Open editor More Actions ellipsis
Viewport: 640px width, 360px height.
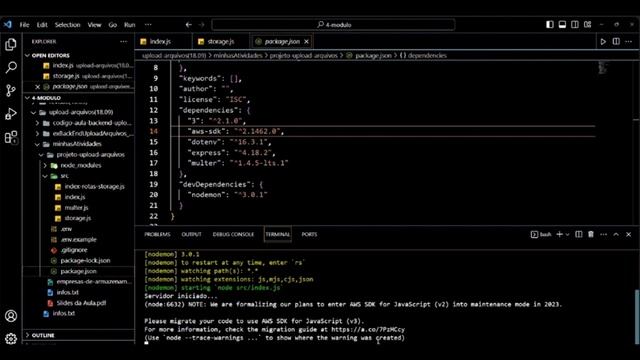click(629, 42)
